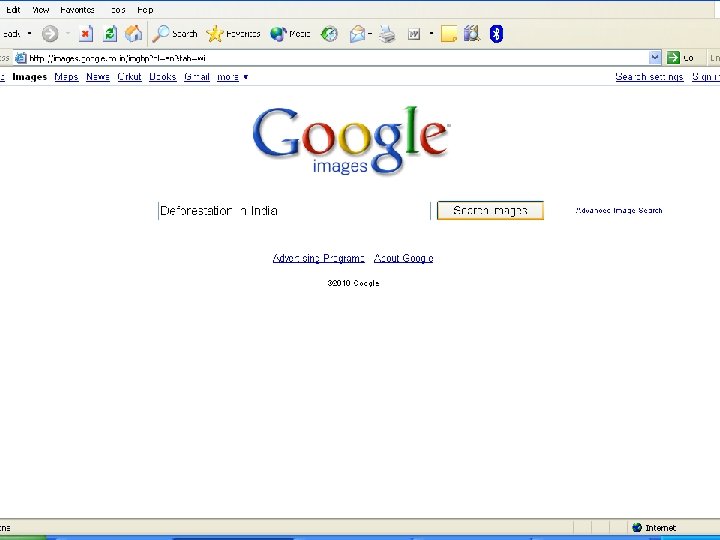Screen dimensions: 720x540
Task: Click the Google Images logo
Action: click(351, 141)
